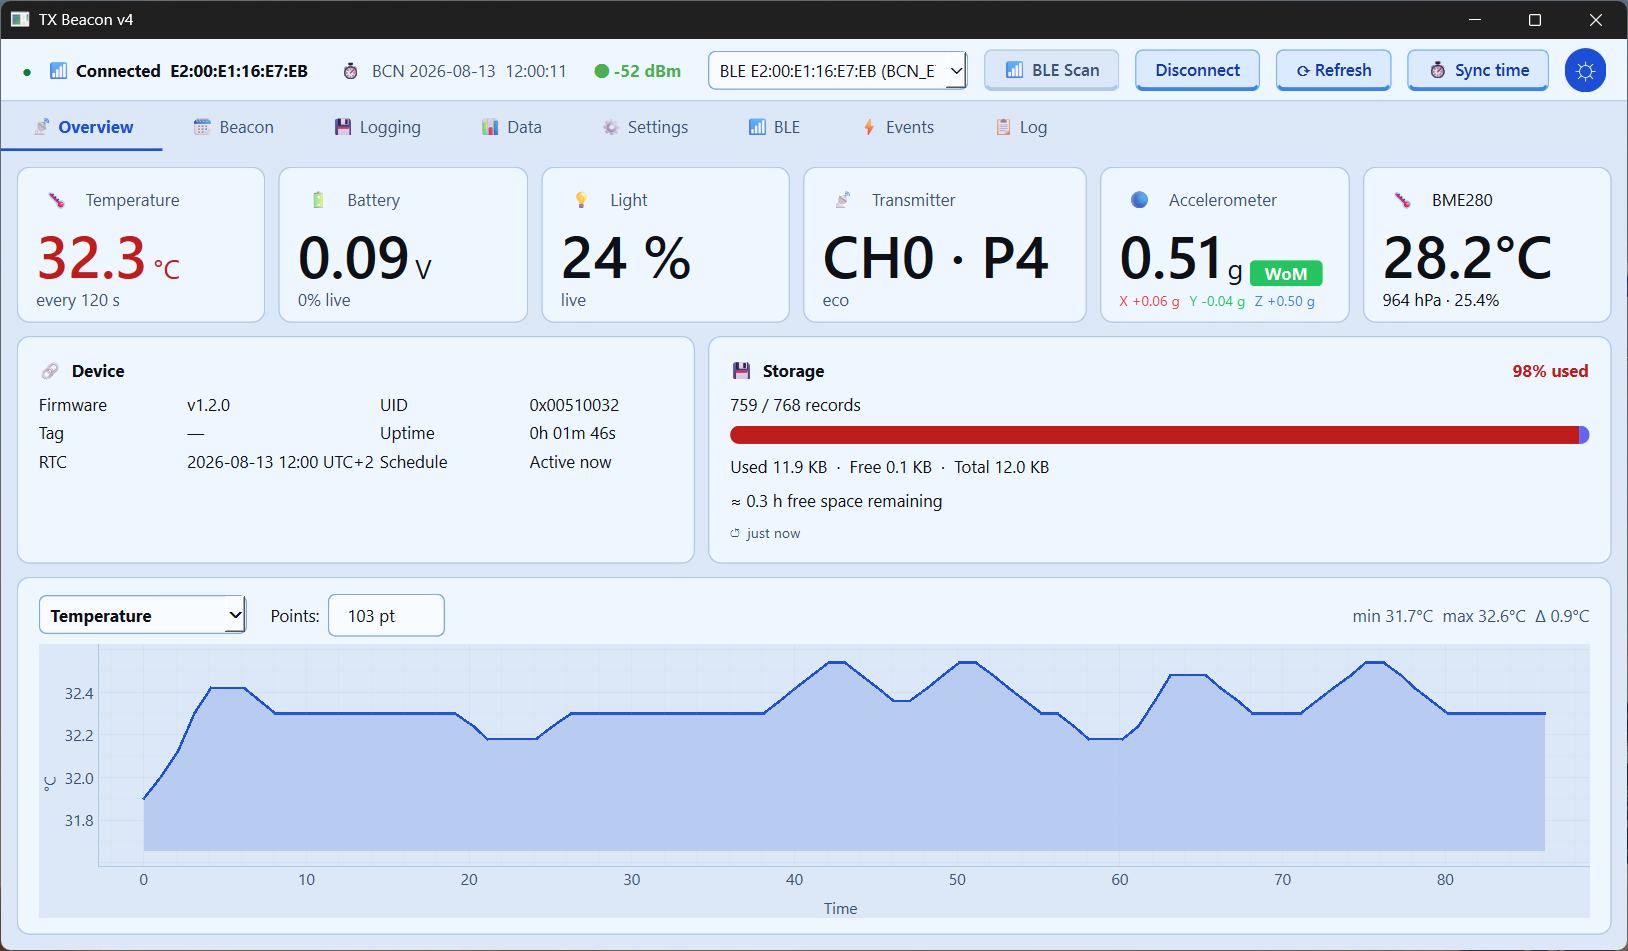Click '0.3 h free space remaining' text
The height and width of the screenshot is (951, 1628).
point(836,501)
